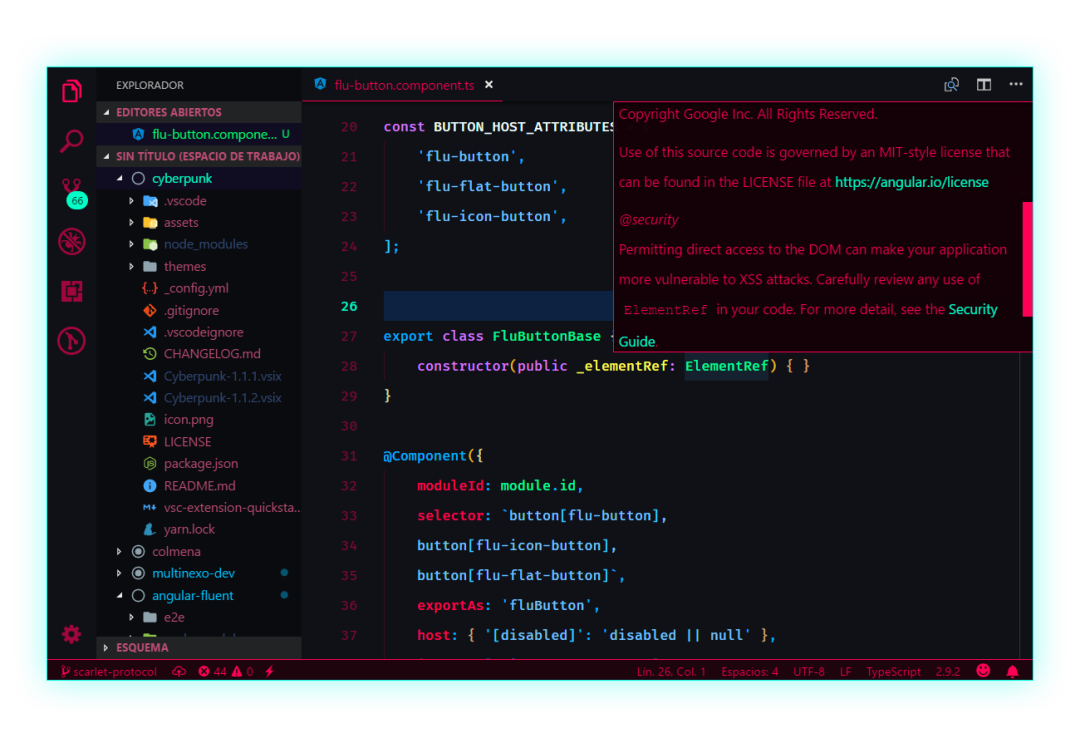Open README.md in explorer
Screen dimensions: 1080x748
pos(199,486)
